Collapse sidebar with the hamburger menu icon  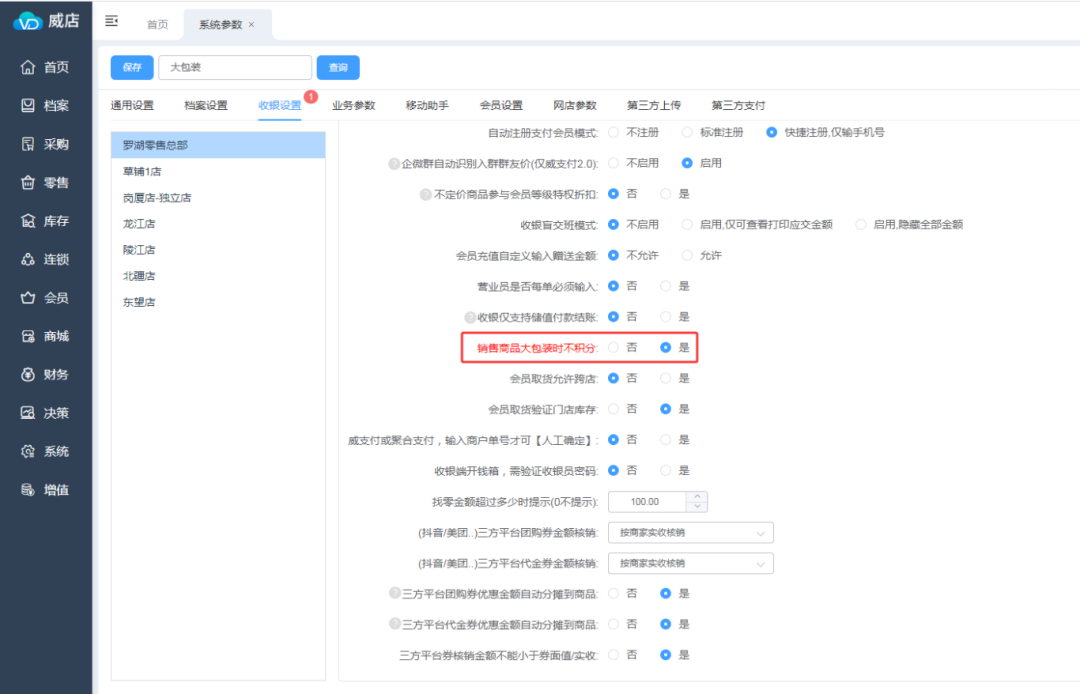[x=111, y=21]
